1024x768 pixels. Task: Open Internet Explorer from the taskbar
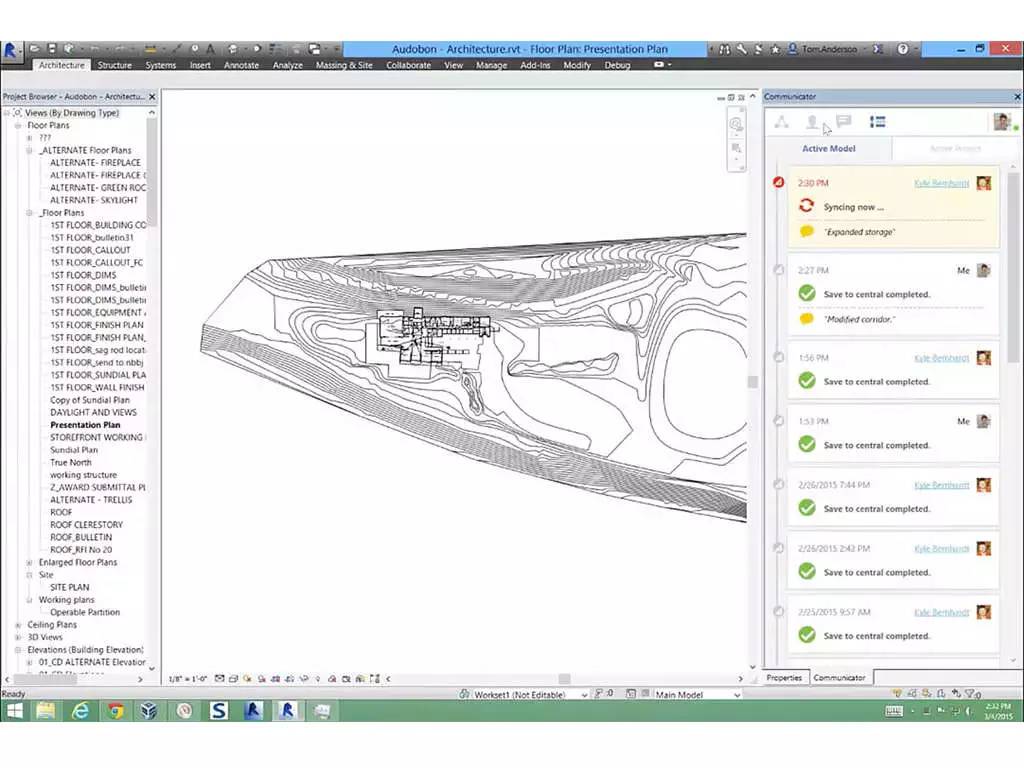pos(81,711)
